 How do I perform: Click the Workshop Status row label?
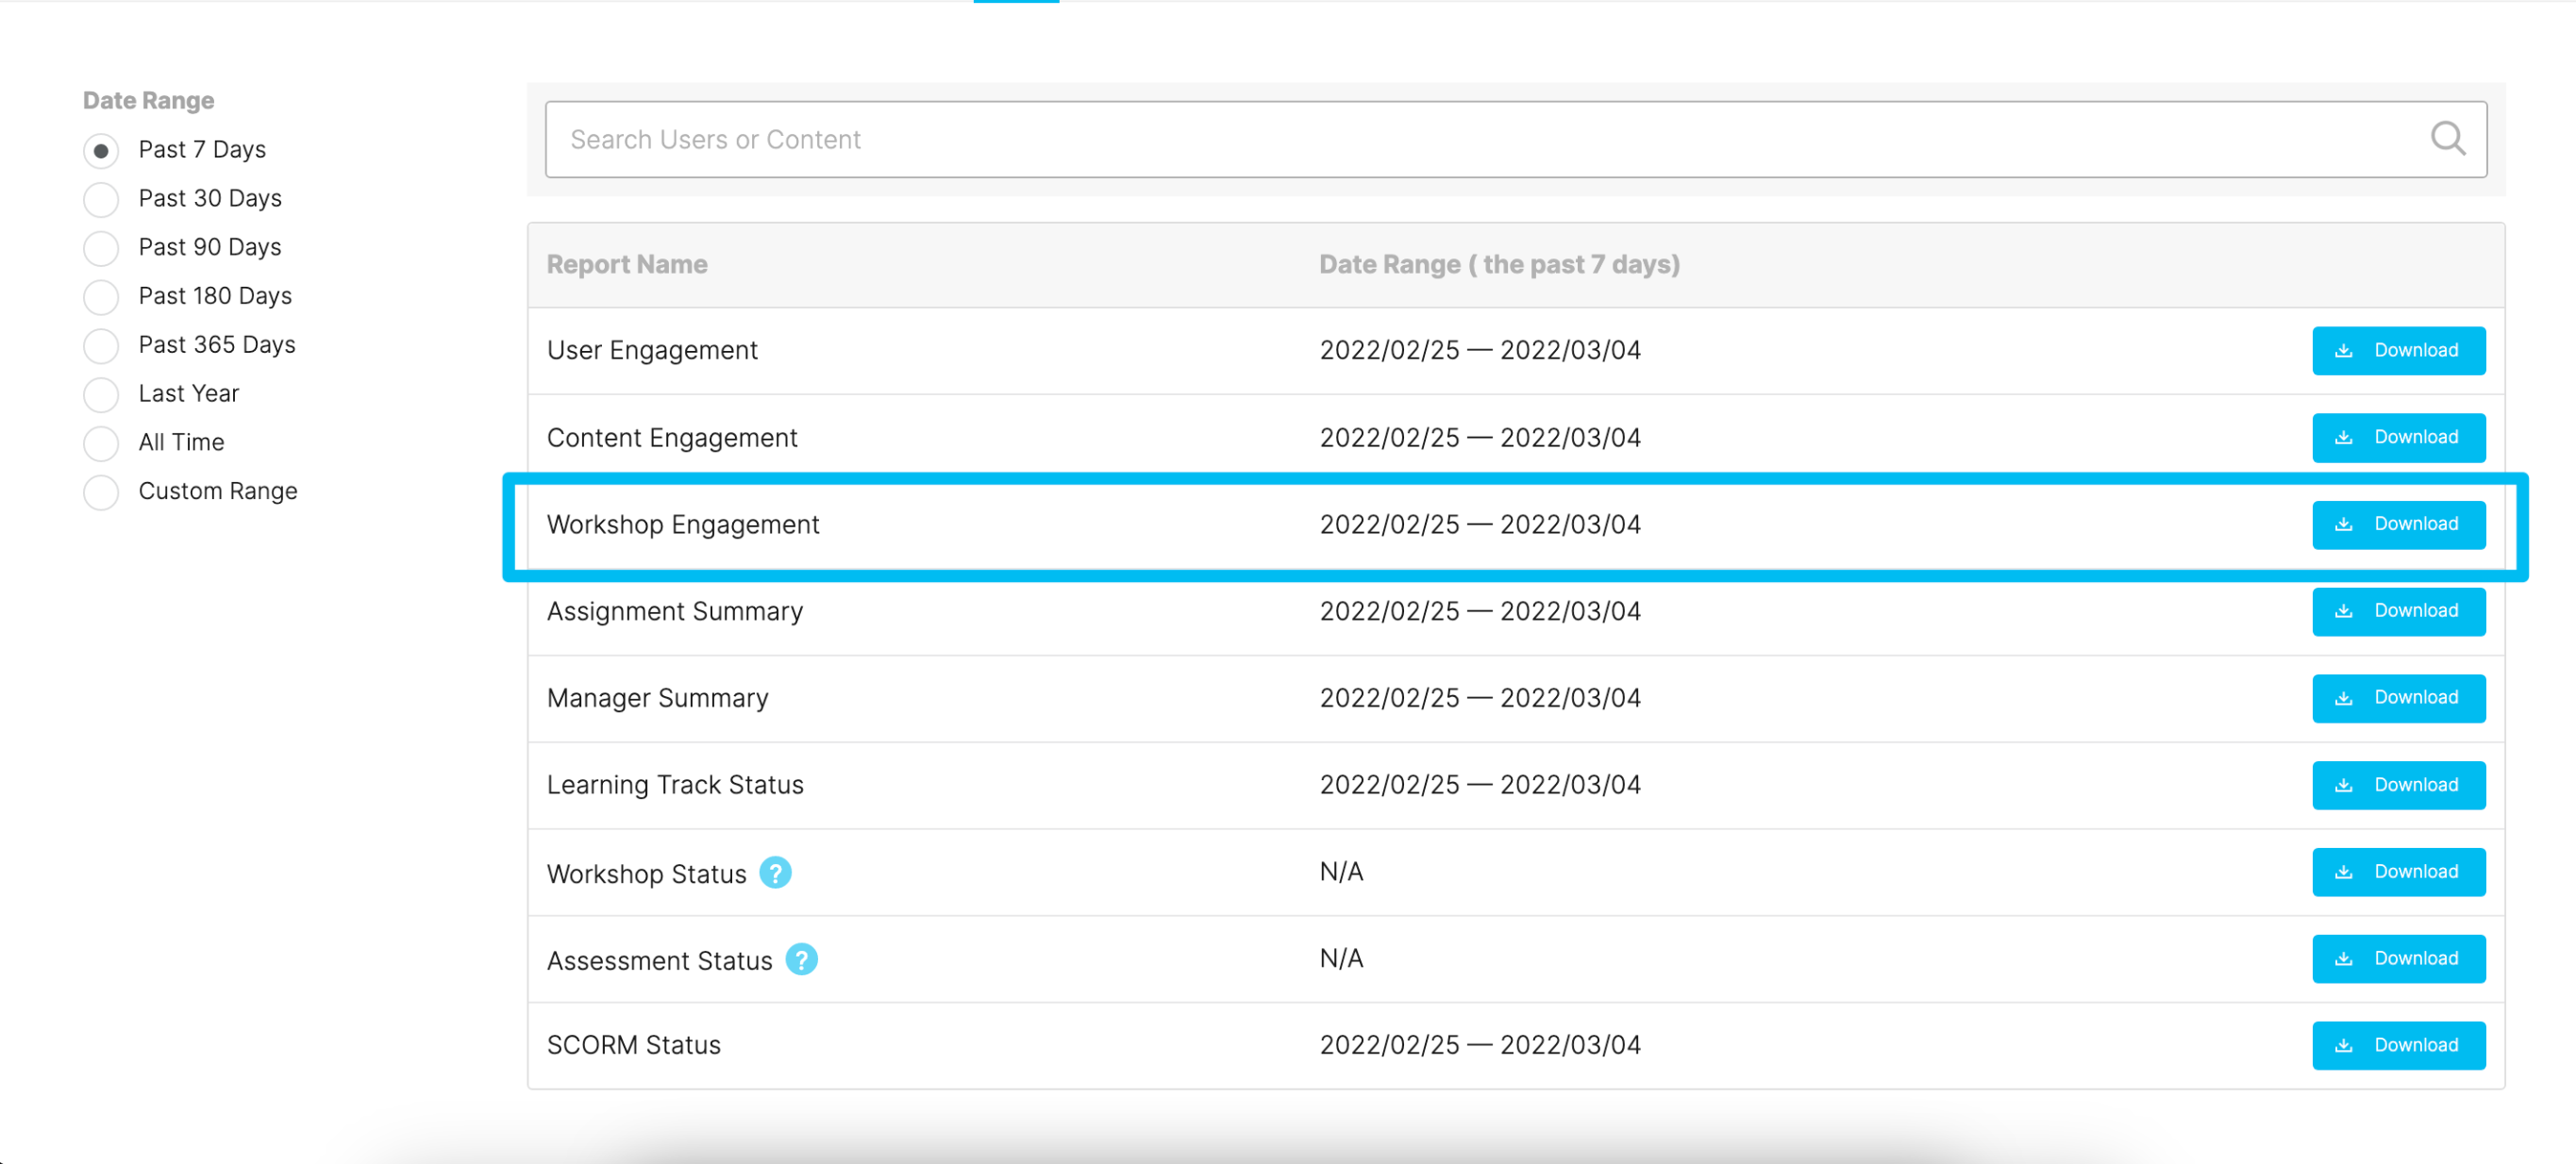[646, 873]
